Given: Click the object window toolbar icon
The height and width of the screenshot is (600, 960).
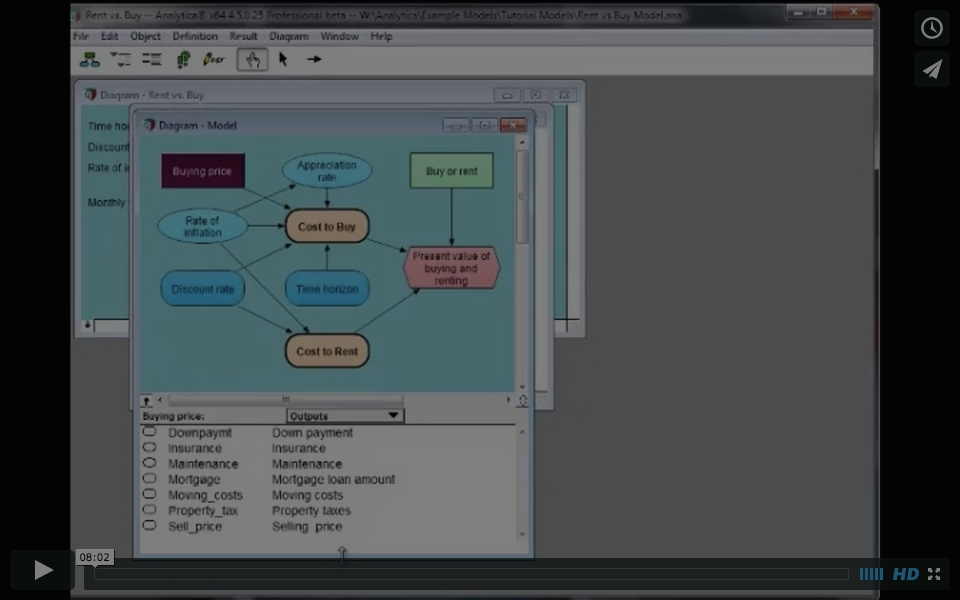Looking at the screenshot, I should (x=152, y=60).
